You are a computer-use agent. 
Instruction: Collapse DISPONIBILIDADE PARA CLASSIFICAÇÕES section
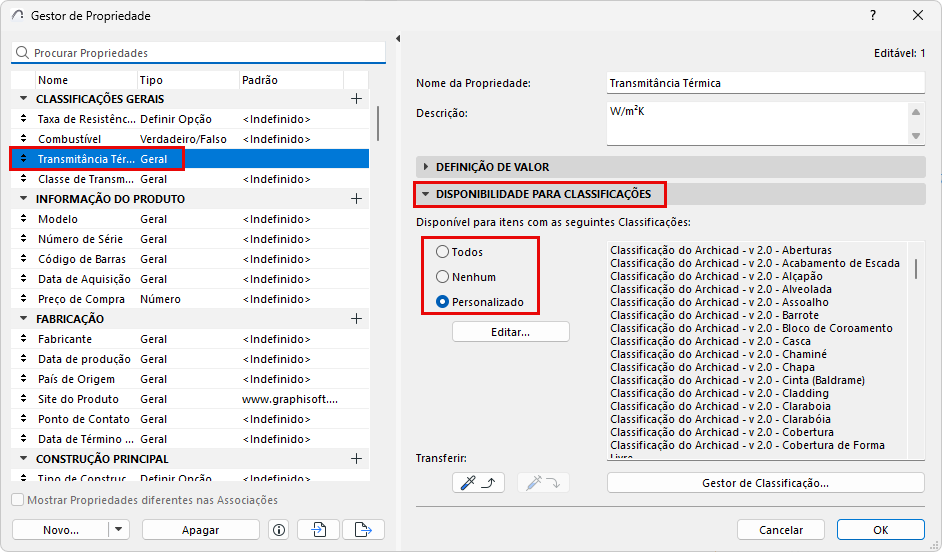pyautogui.click(x=426, y=194)
